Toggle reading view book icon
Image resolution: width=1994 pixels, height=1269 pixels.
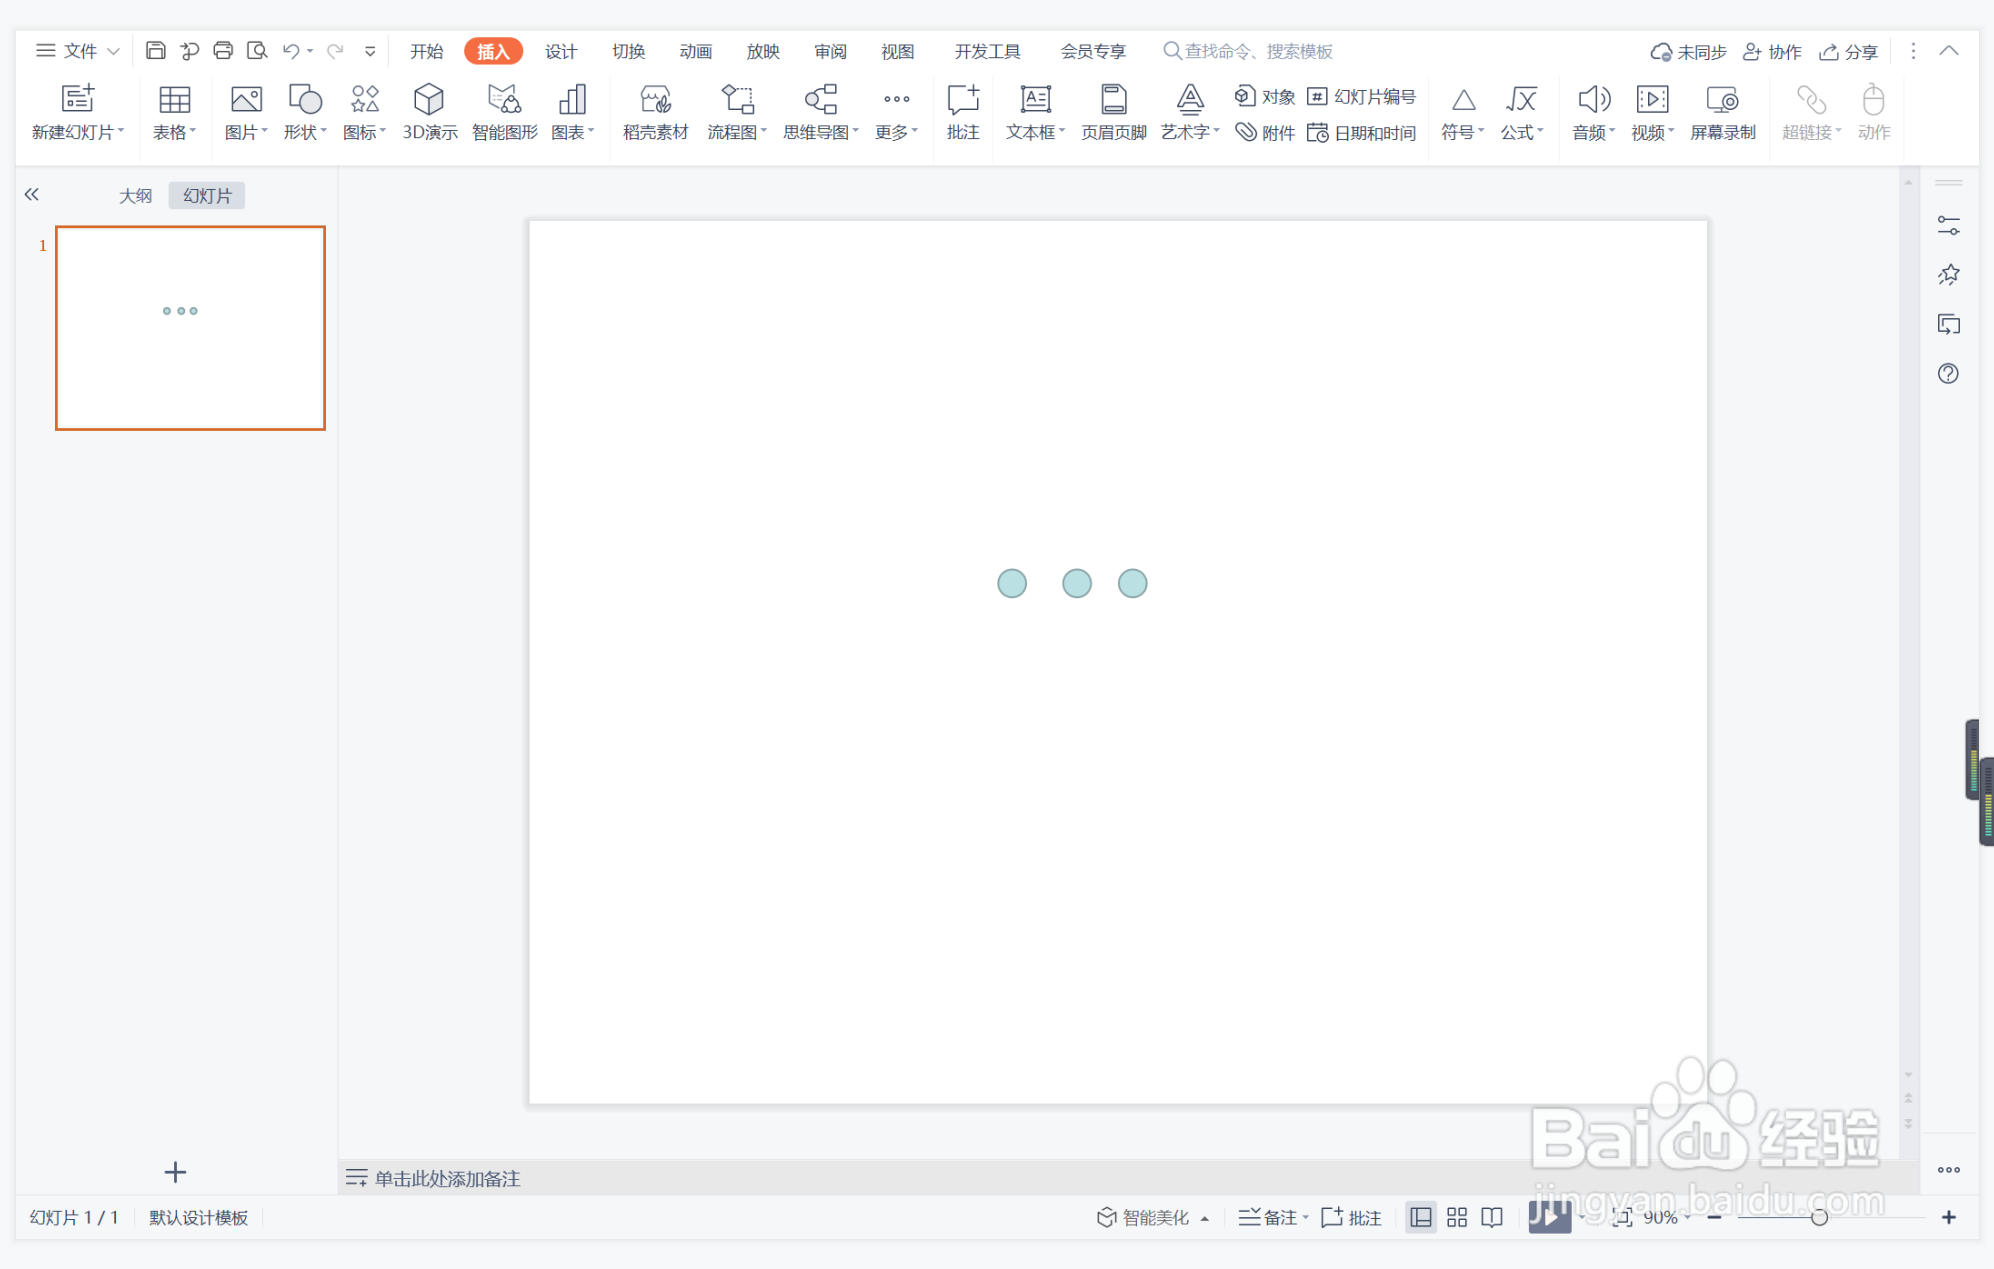pyautogui.click(x=1492, y=1217)
